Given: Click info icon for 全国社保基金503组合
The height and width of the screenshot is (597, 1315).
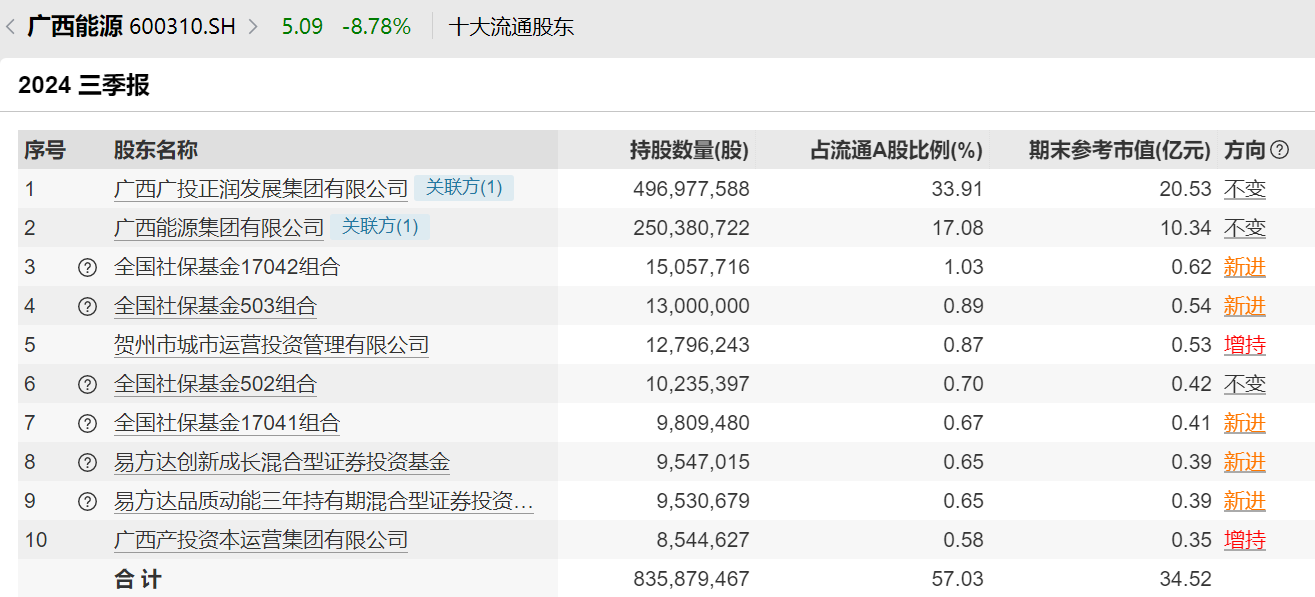Looking at the screenshot, I should (x=87, y=307).
